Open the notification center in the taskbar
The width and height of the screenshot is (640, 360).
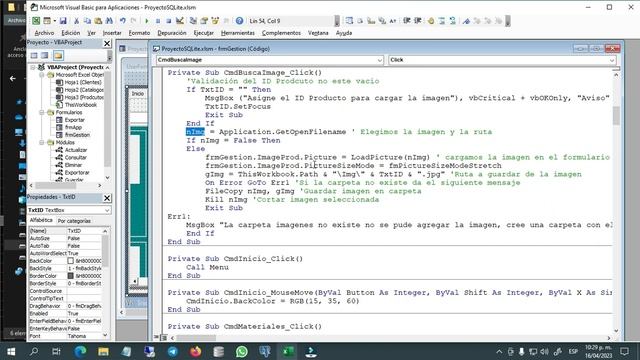pyautogui.click(x=624, y=351)
